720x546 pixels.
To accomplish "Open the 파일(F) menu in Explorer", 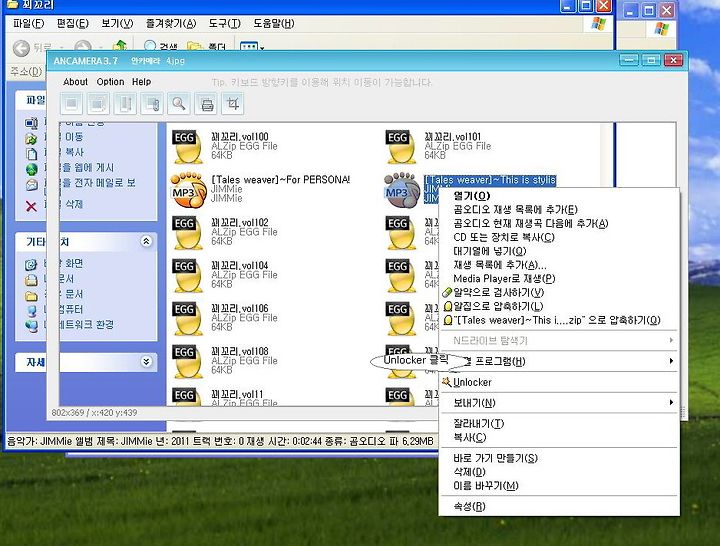I will 28,23.
